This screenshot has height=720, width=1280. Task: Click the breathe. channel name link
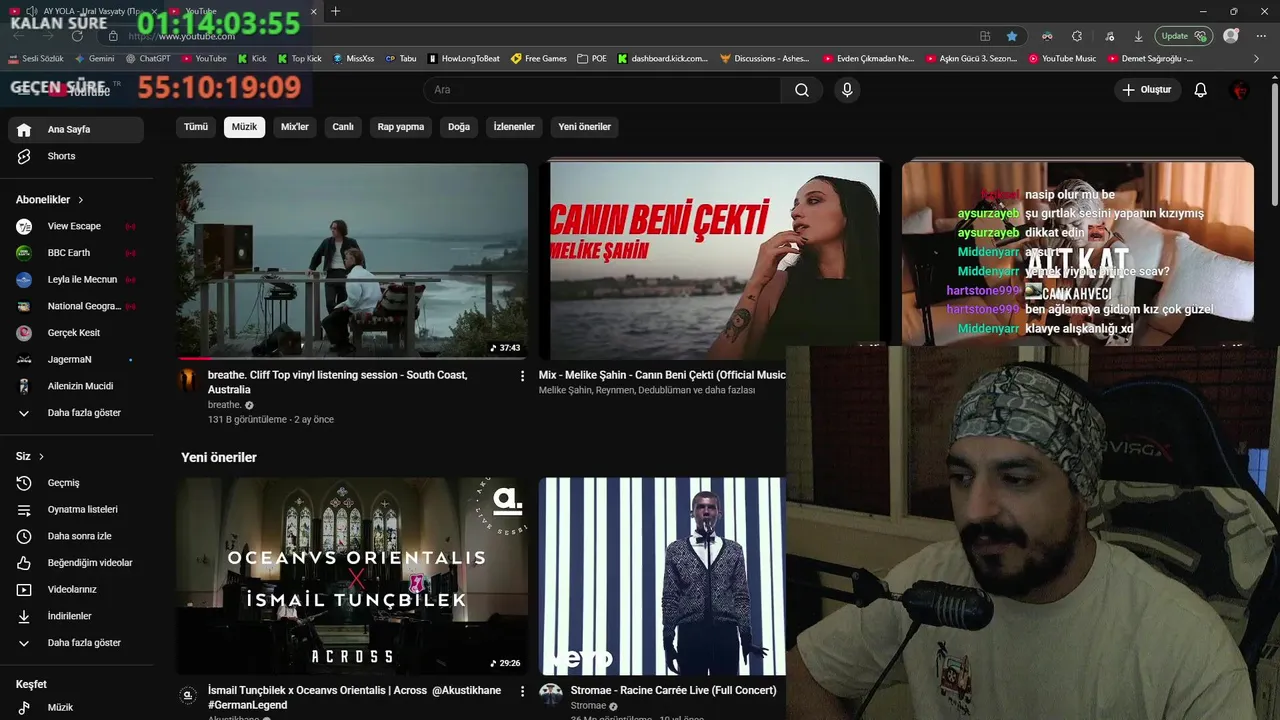pos(224,405)
